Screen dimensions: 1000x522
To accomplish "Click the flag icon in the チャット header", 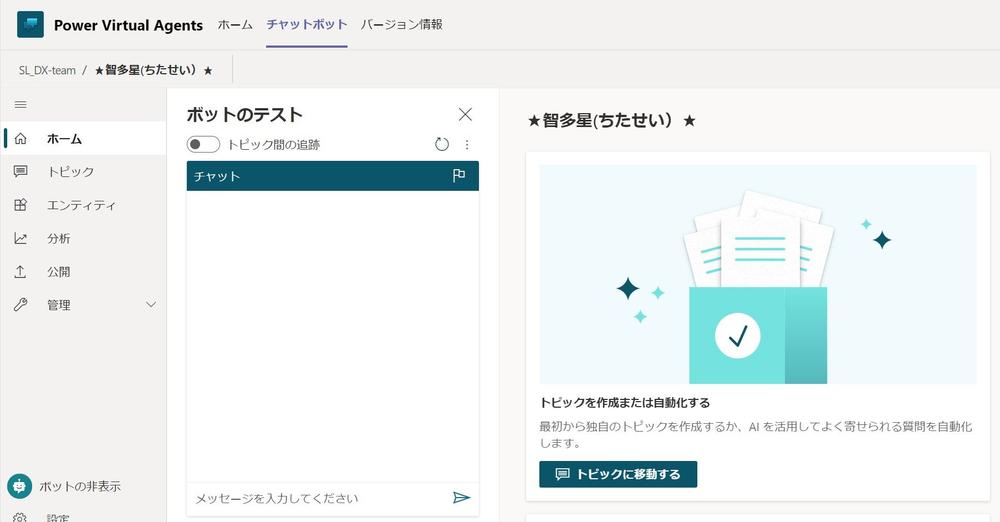I will click(x=459, y=175).
